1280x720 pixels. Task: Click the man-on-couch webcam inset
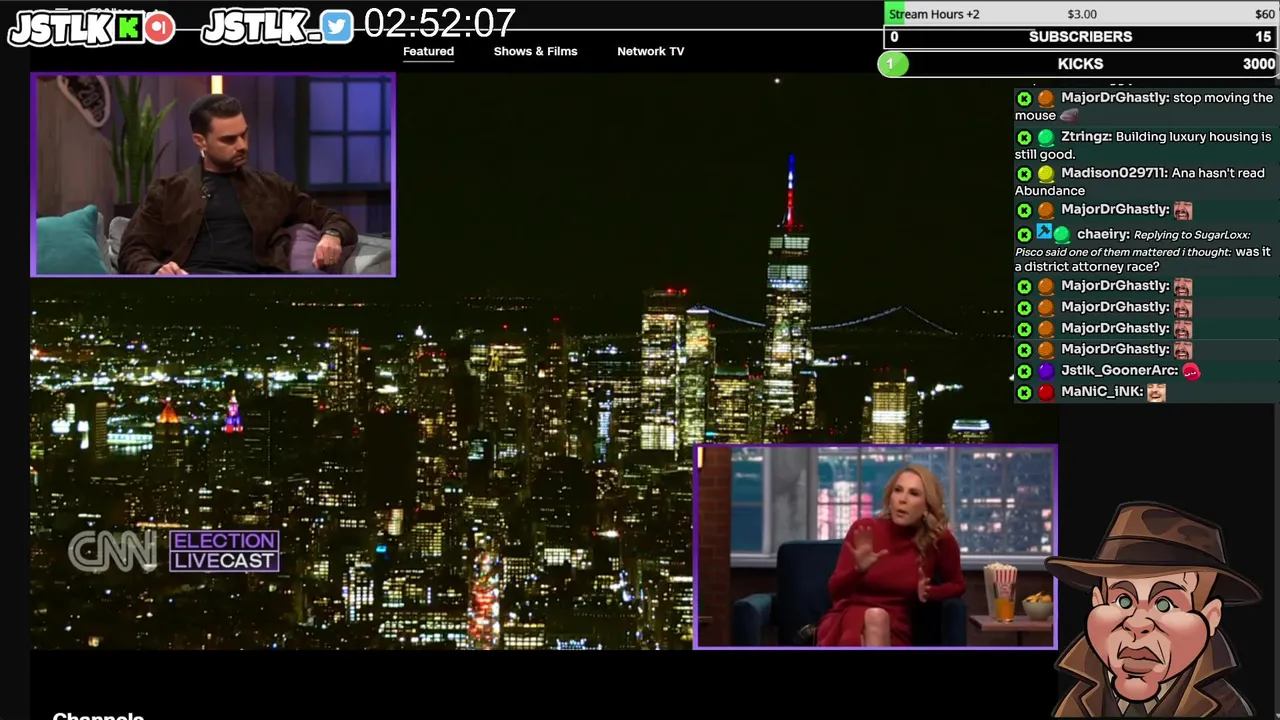[x=213, y=174]
